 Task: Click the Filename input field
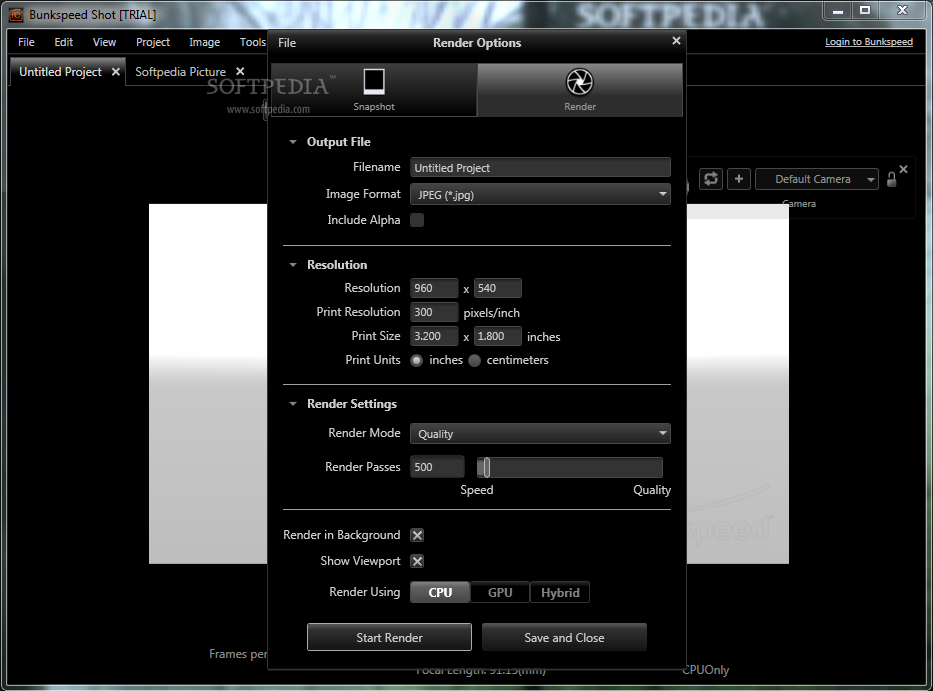pos(540,168)
